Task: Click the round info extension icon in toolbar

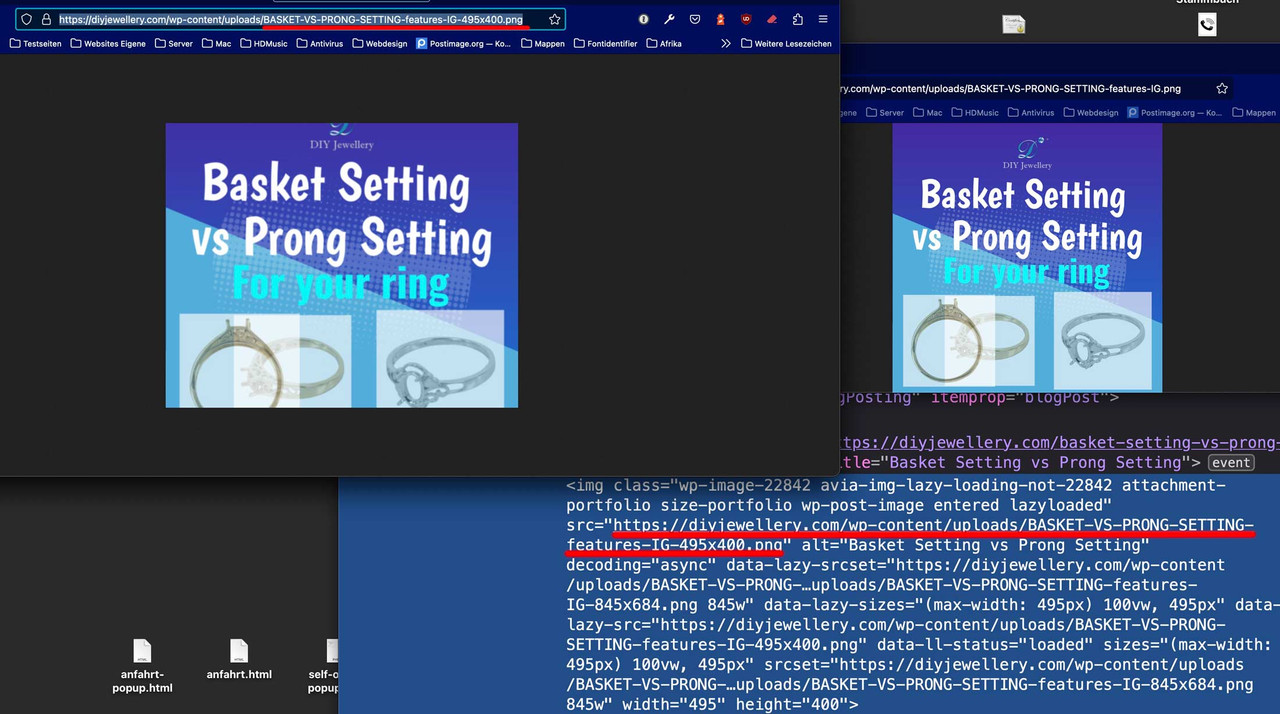Action: pyautogui.click(x=643, y=19)
